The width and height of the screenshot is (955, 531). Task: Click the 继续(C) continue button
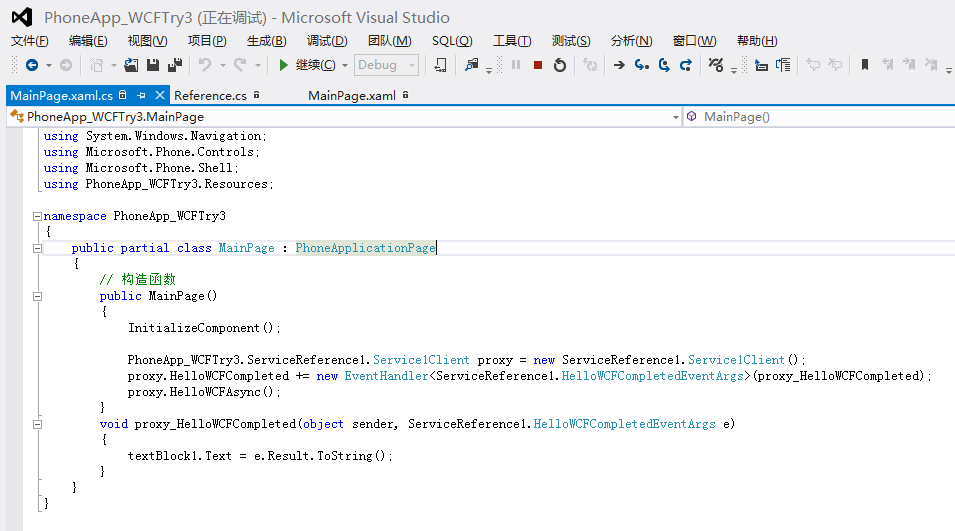(307, 65)
